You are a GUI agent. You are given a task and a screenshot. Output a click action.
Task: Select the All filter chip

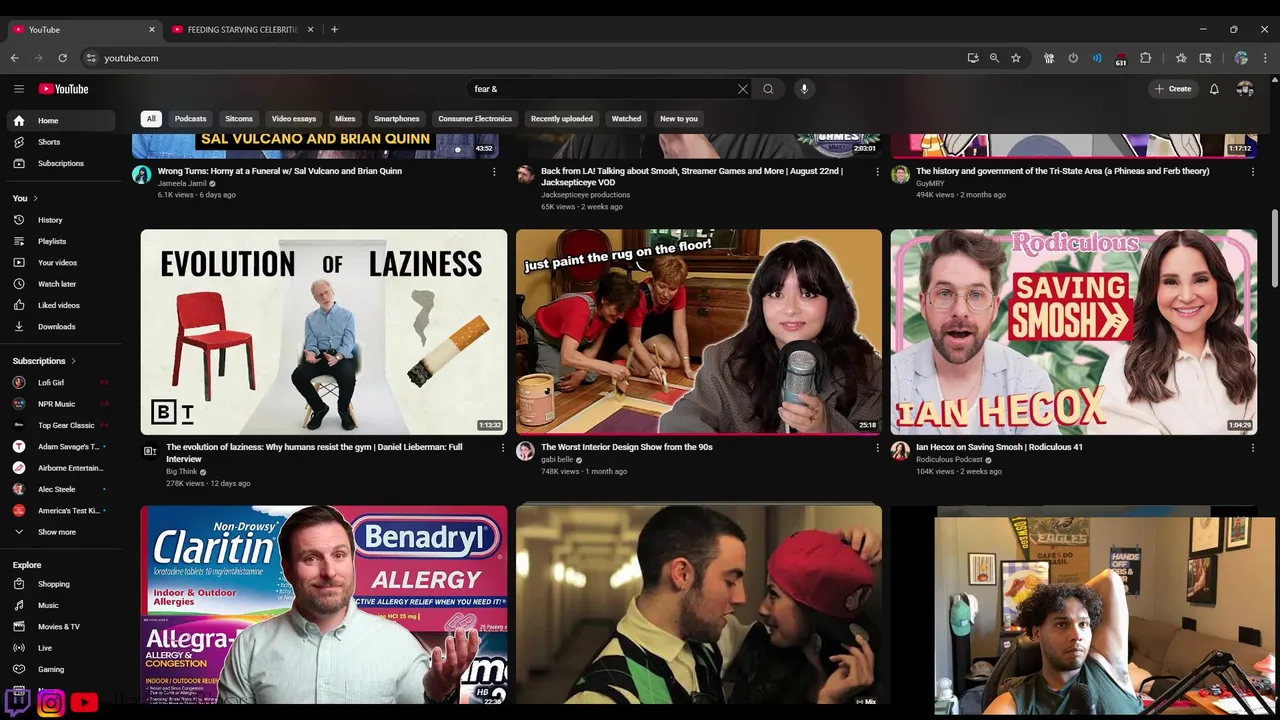pos(151,118)
